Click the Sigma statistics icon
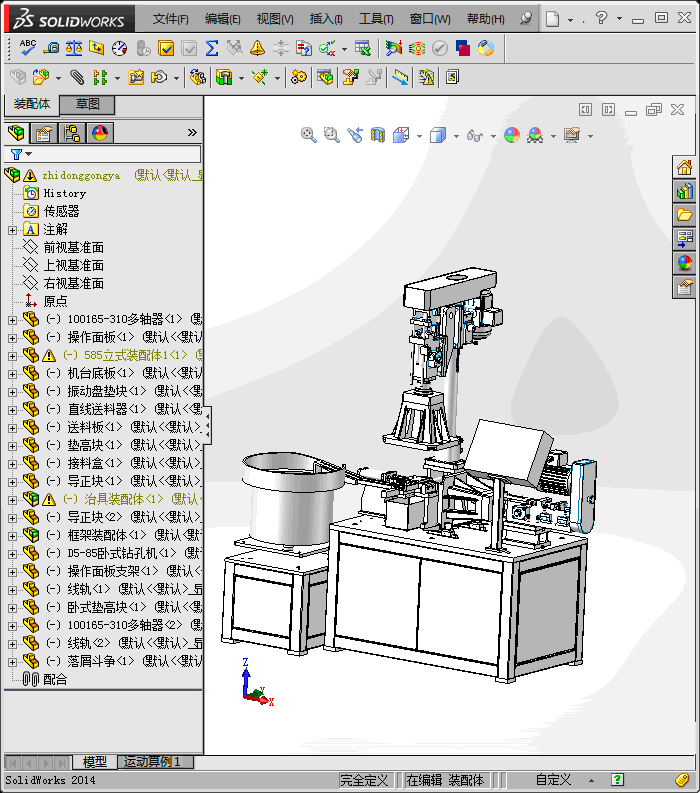This screenshot has width=700, height=793. tap(212, 48)
